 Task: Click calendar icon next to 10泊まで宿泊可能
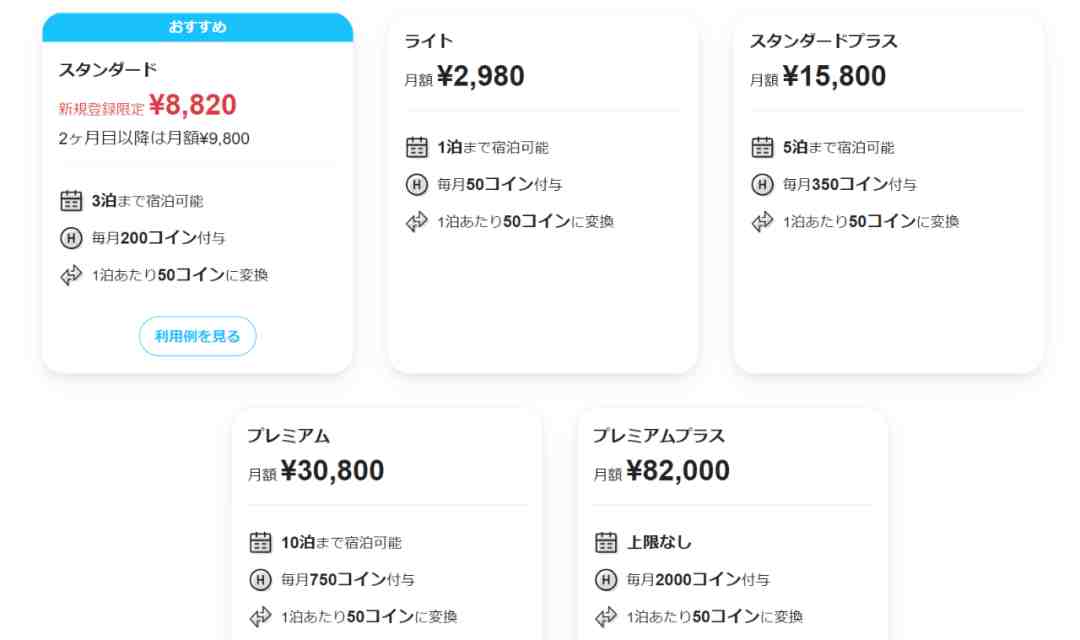260,543
